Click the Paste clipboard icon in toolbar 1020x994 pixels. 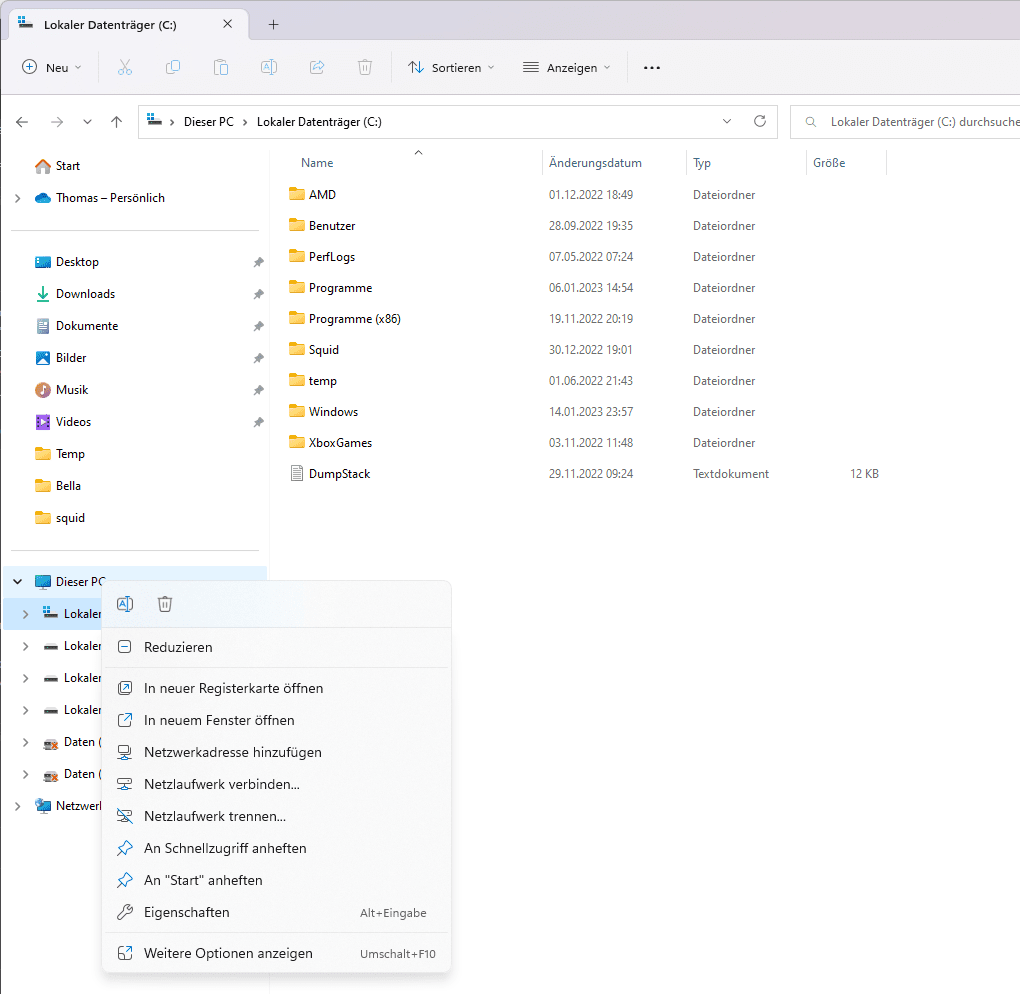coord(221,68)
